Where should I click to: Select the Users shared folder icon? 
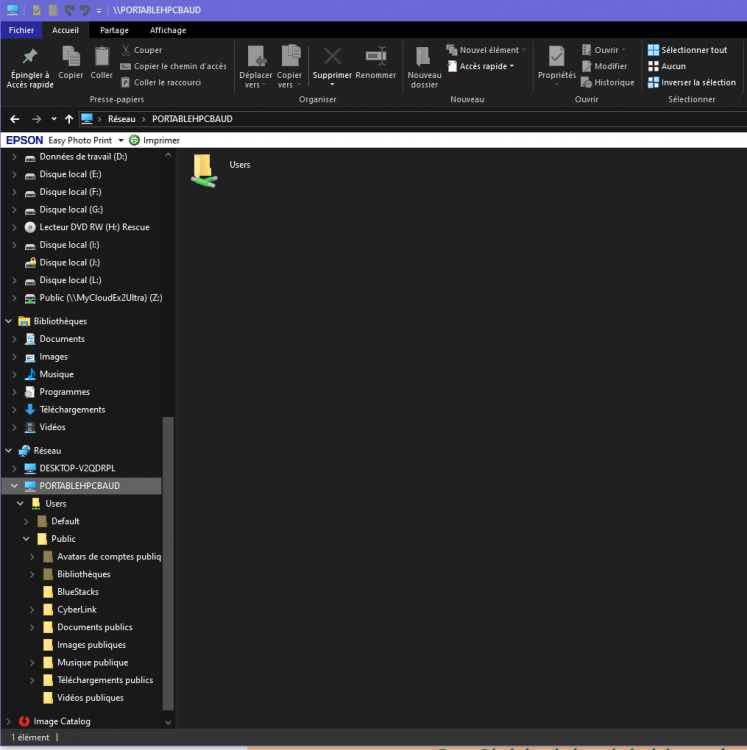click(204, 170)
